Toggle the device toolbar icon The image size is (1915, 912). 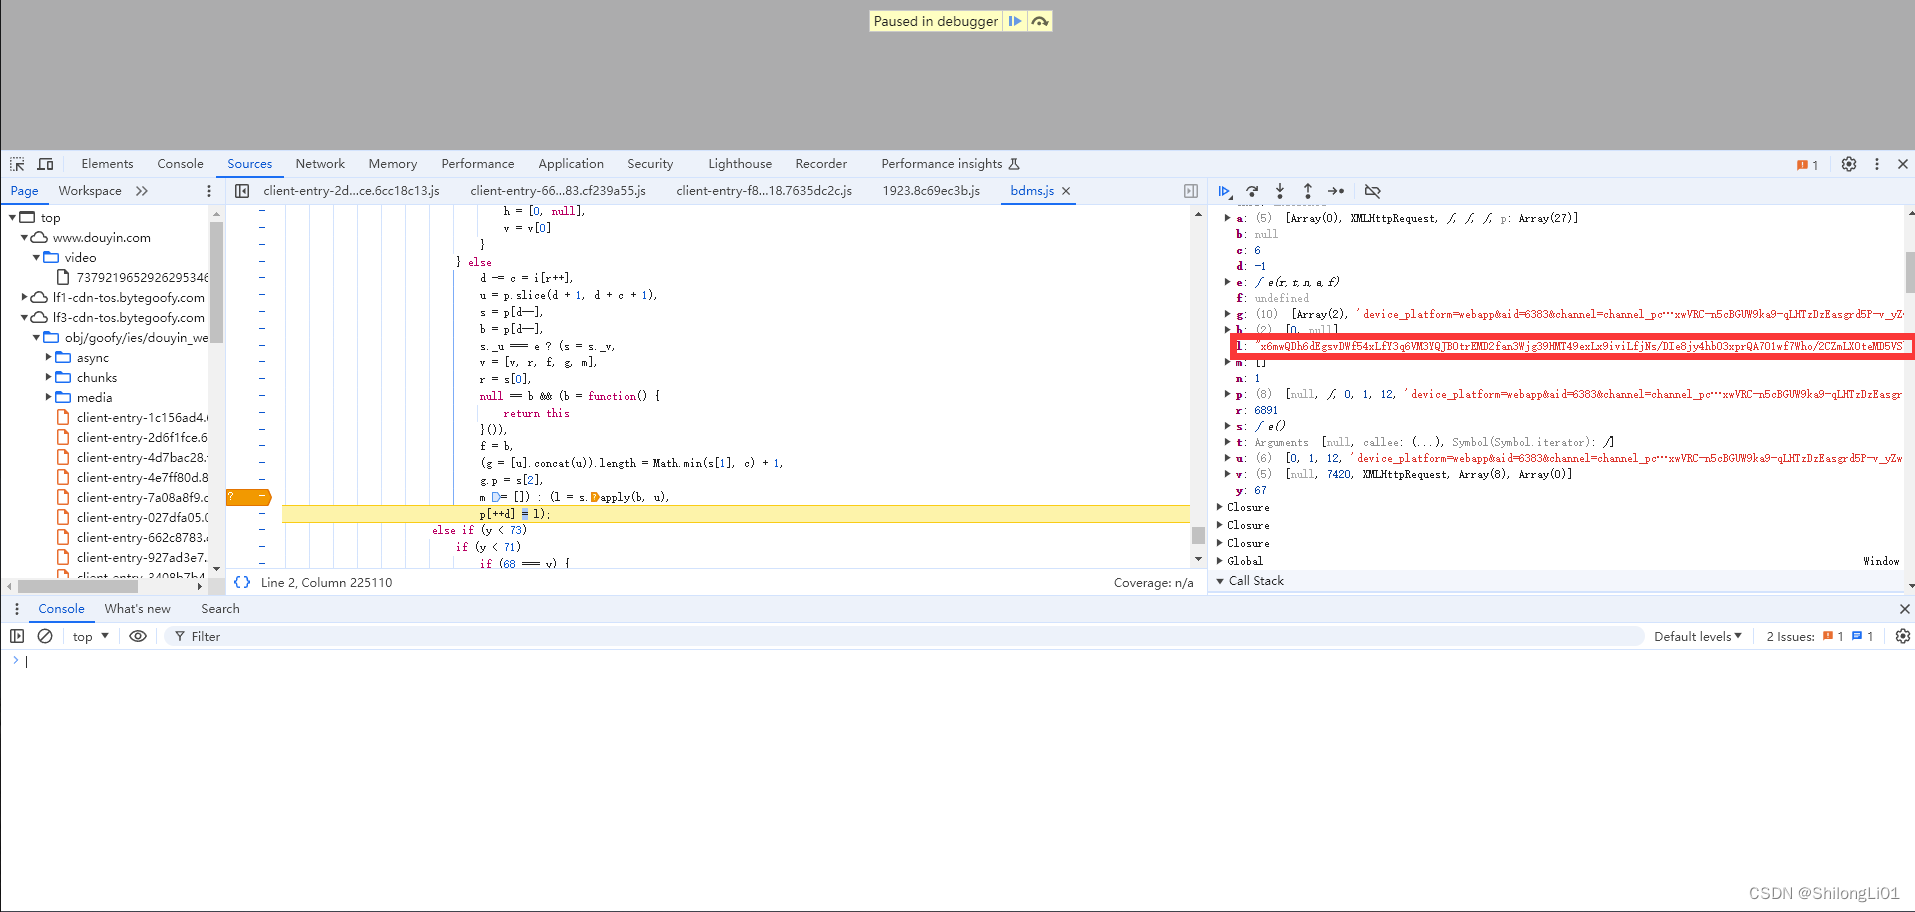[x=45, y=164]
